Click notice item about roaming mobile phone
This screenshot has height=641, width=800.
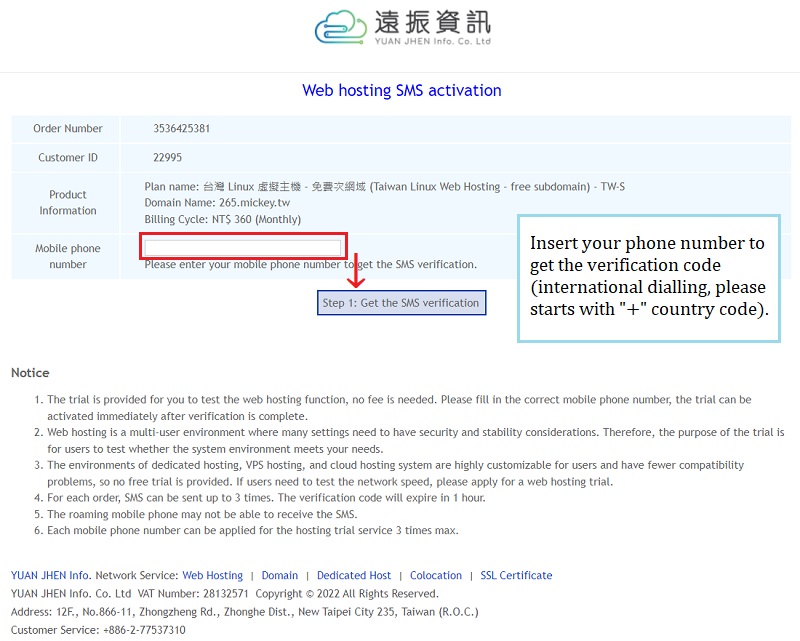(202, 514)
